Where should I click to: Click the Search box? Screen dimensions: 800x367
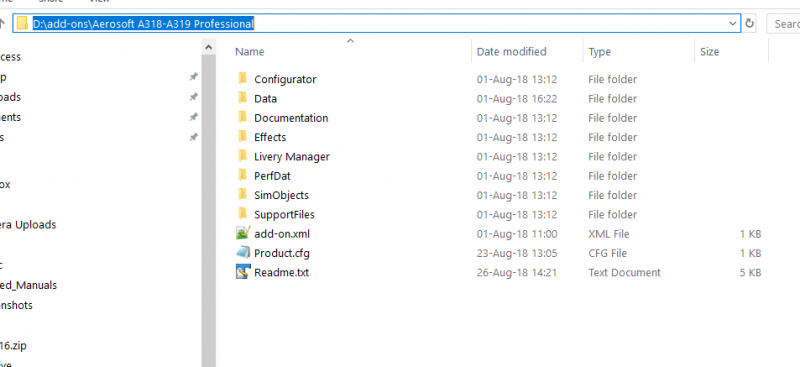click(x=784, y=23)
